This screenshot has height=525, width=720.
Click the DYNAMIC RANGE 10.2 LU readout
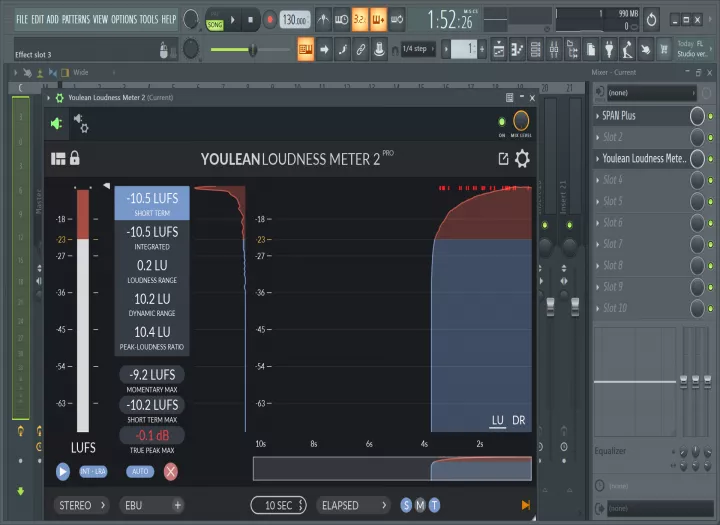(152, 304)
